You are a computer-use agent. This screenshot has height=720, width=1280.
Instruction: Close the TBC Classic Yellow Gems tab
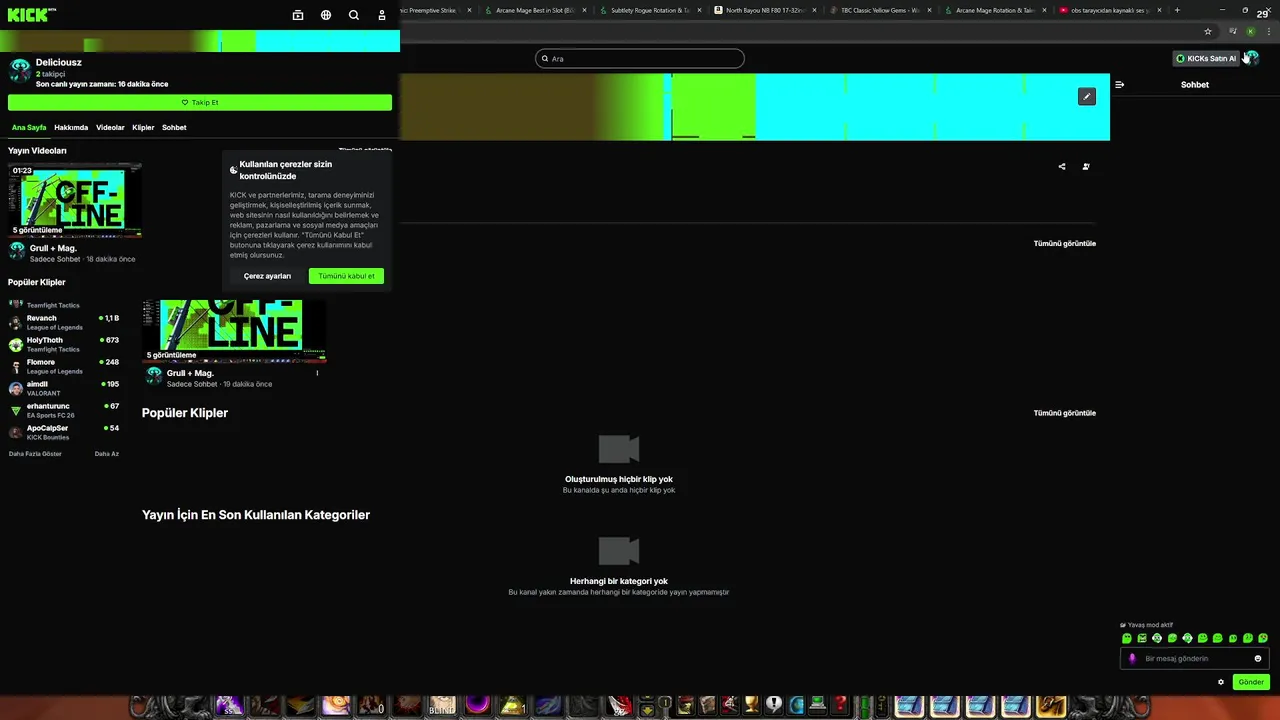pos(929,10)
